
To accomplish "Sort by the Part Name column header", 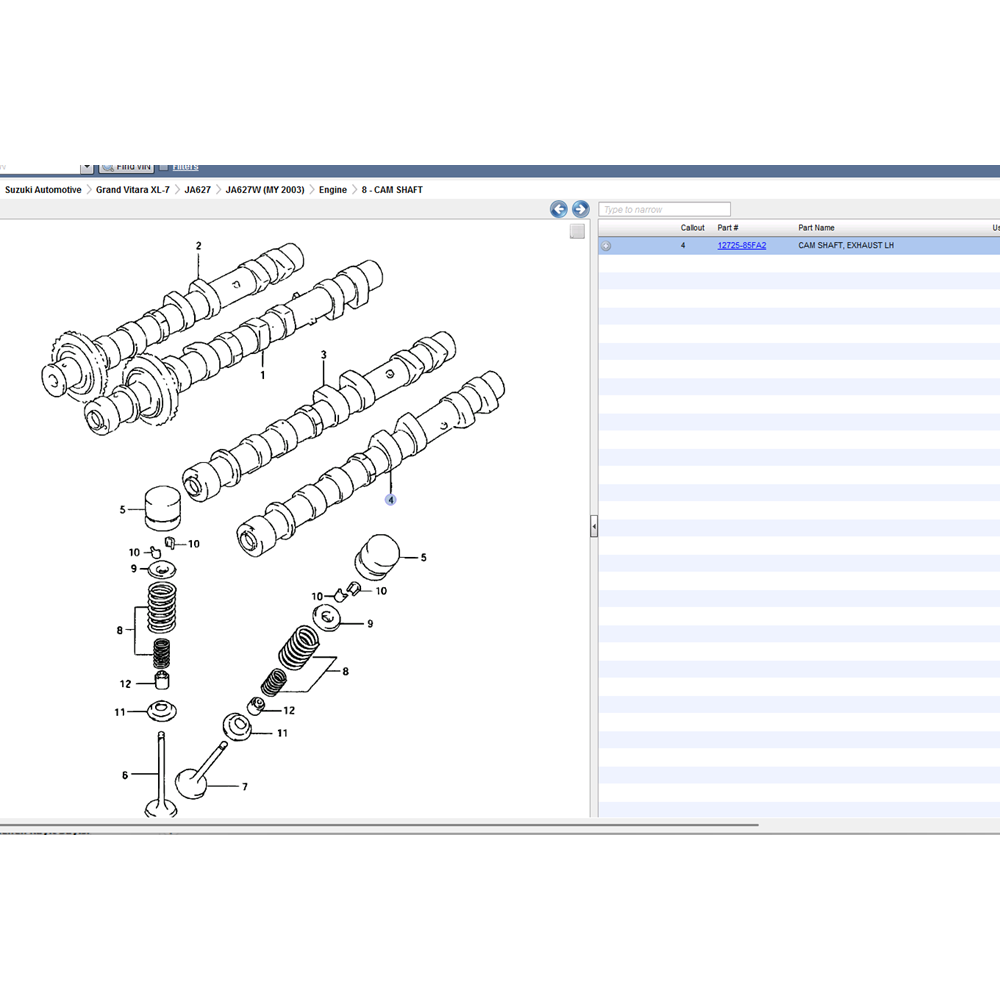I will pos(816,228).
